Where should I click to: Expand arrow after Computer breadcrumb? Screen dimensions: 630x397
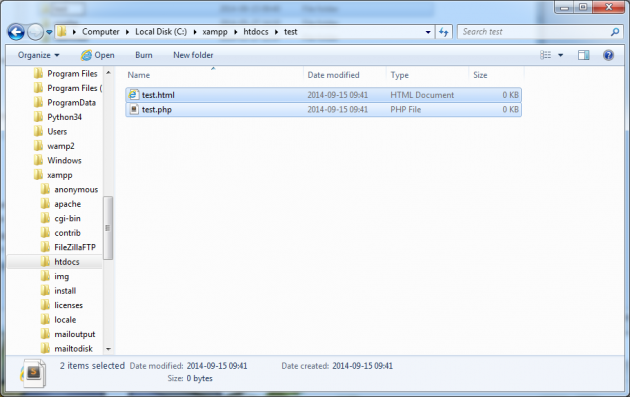[x=127, y=32]
